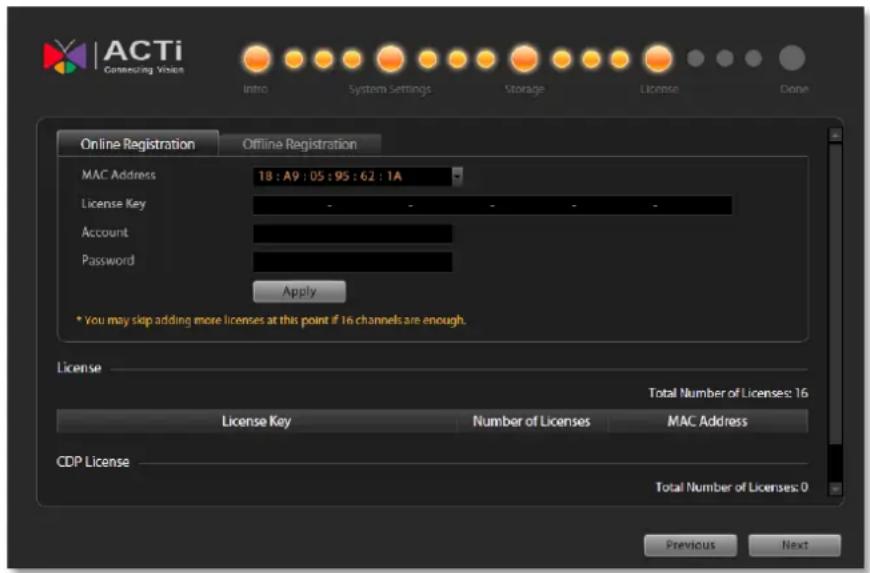The height and width of the screenshot is (573, 870).
Task: Click the scroll down arrow of the panel
Action: [835, 489]
